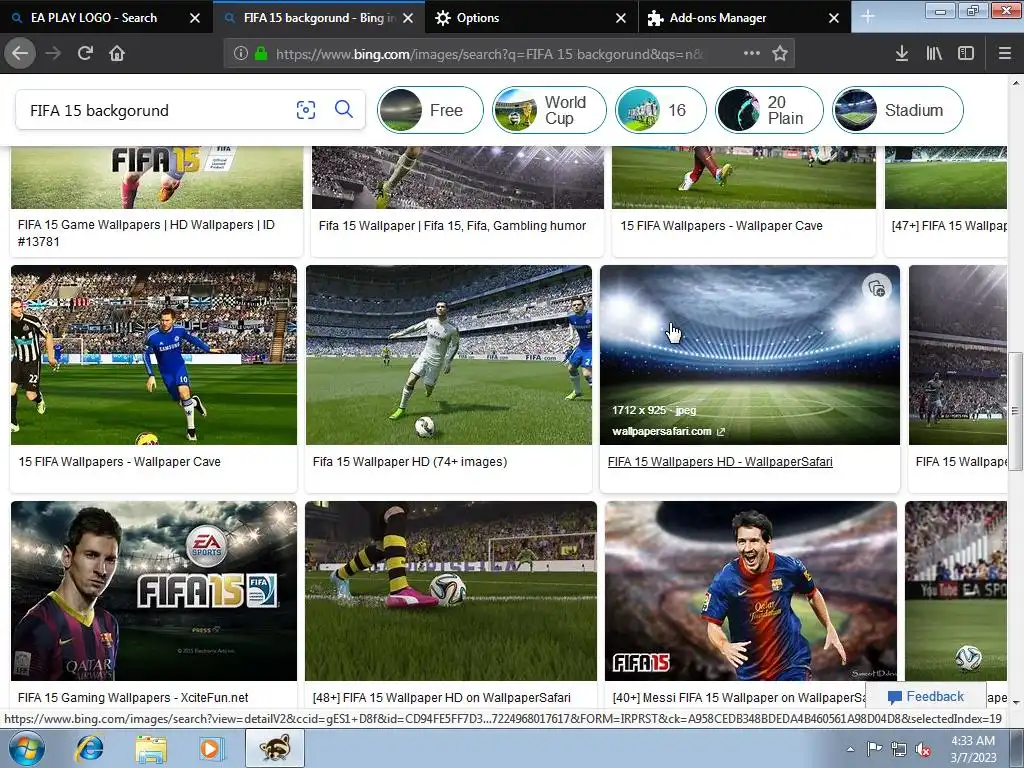Click the blue search magnifier icon
The height and width of the screenshot is (768, 1024).
(x=344, y=110)
